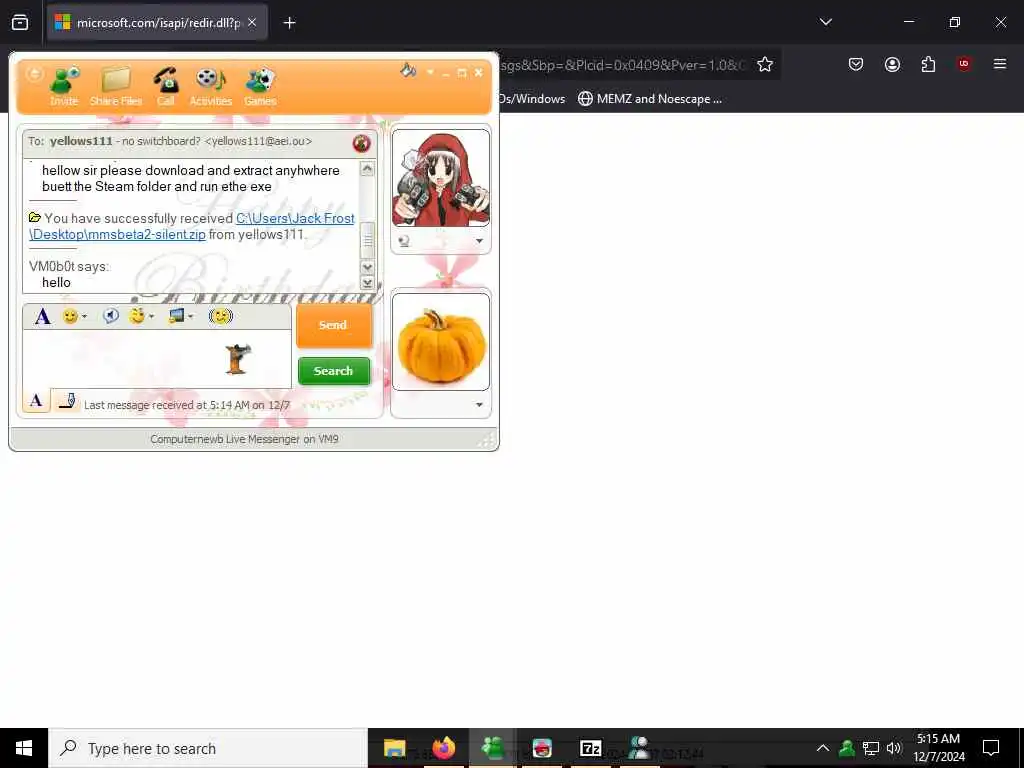Expand the emoticon picker dropdown arrow
The image size is (1024, 768).
click(x=84, y=317)
